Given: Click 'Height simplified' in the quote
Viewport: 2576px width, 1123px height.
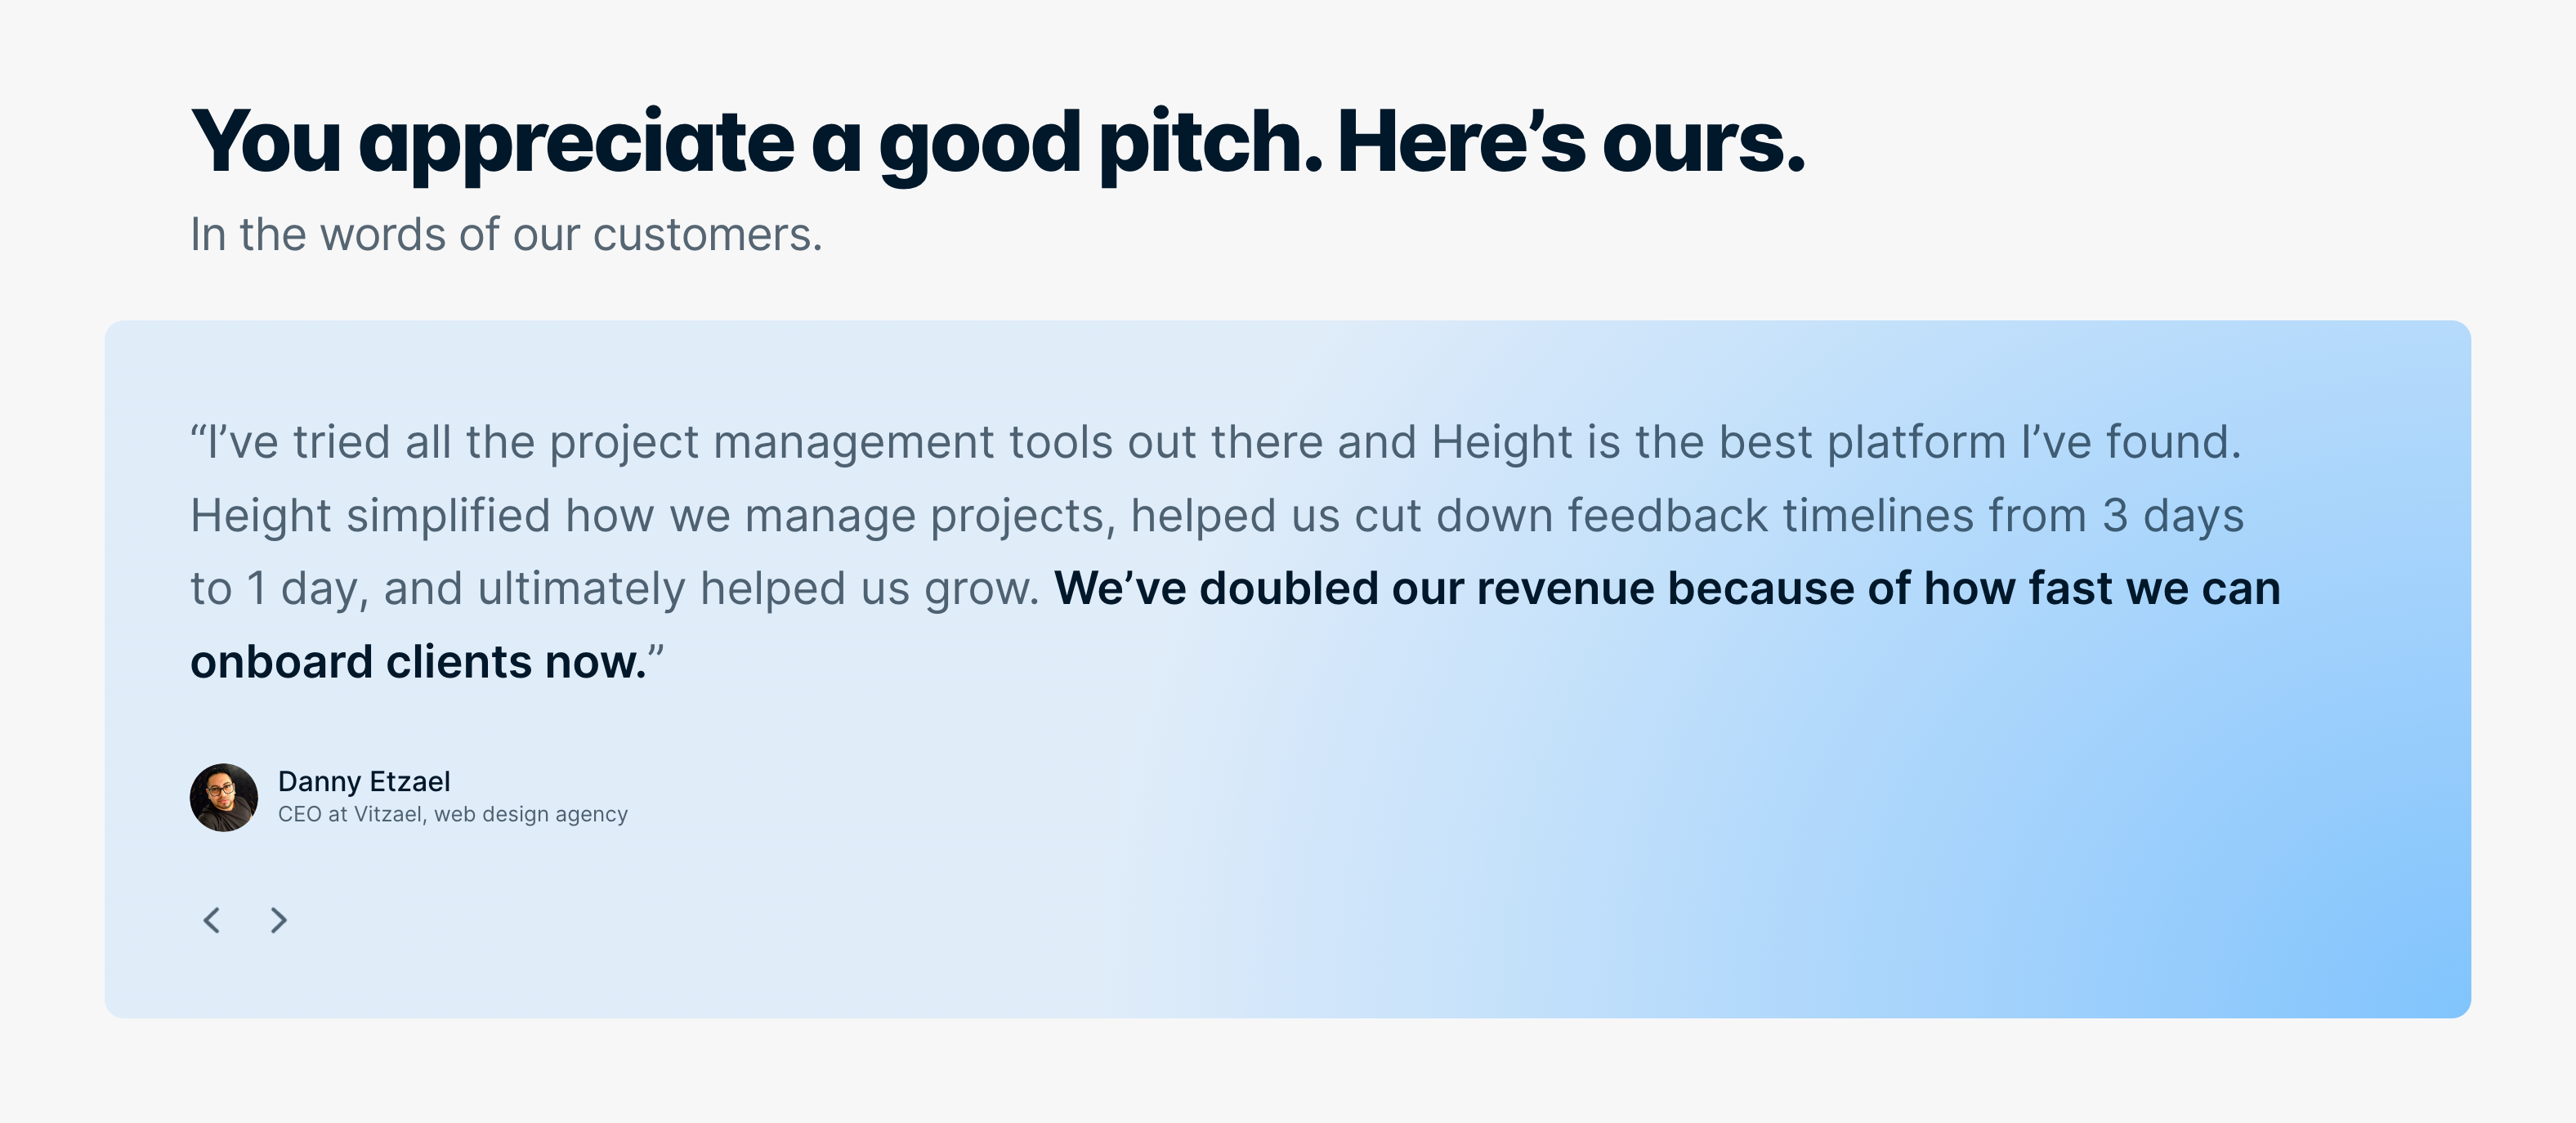Looking at the screenshot, I should click(370, 516).
